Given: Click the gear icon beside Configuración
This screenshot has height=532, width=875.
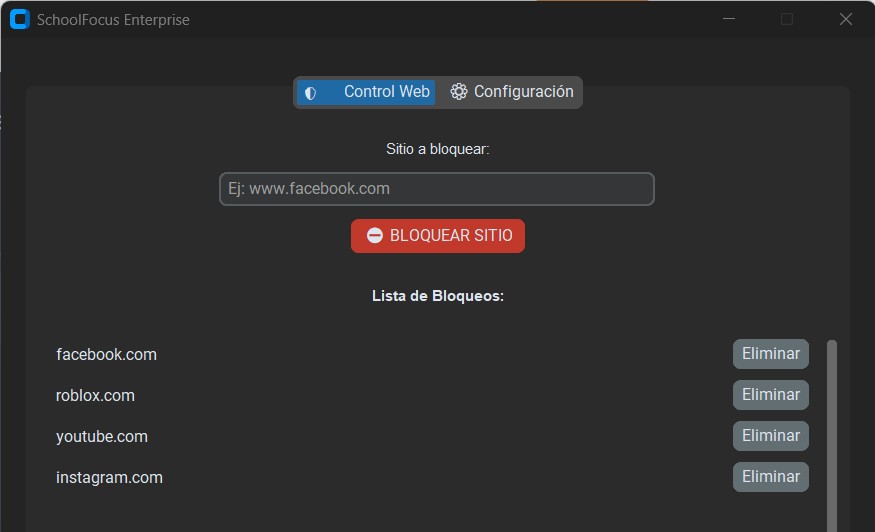Looking at the screenshot, I should click(459, 92).
